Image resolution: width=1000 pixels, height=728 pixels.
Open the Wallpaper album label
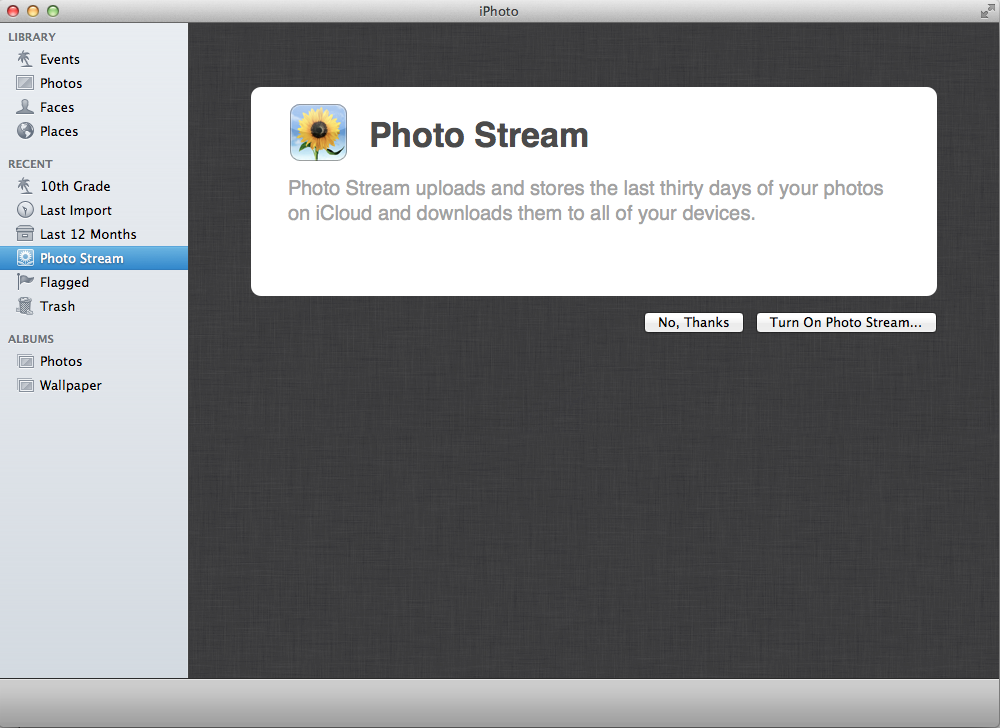(x=70, y=386)
